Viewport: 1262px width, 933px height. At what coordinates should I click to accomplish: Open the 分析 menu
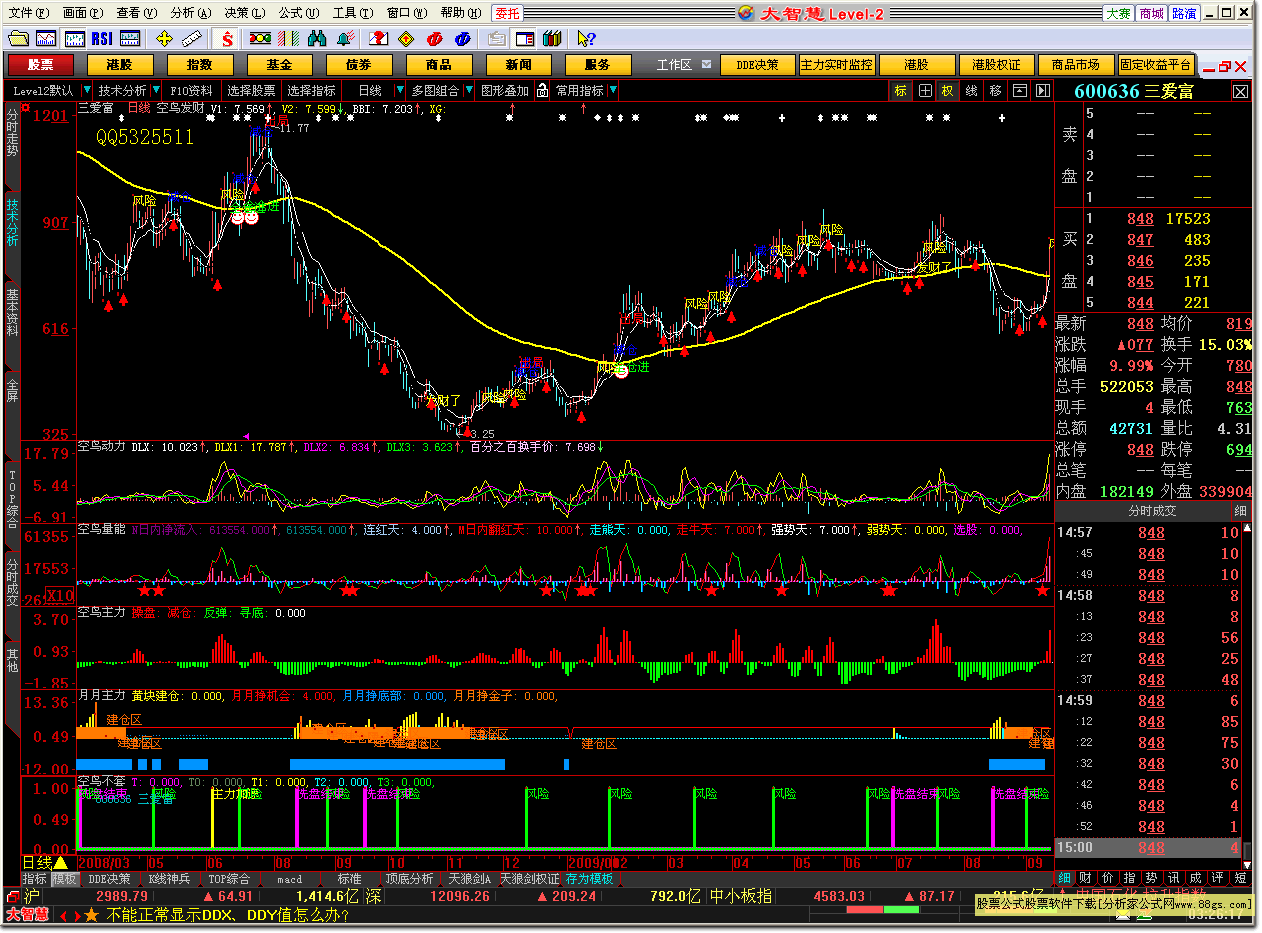click(x=191, y=13)
